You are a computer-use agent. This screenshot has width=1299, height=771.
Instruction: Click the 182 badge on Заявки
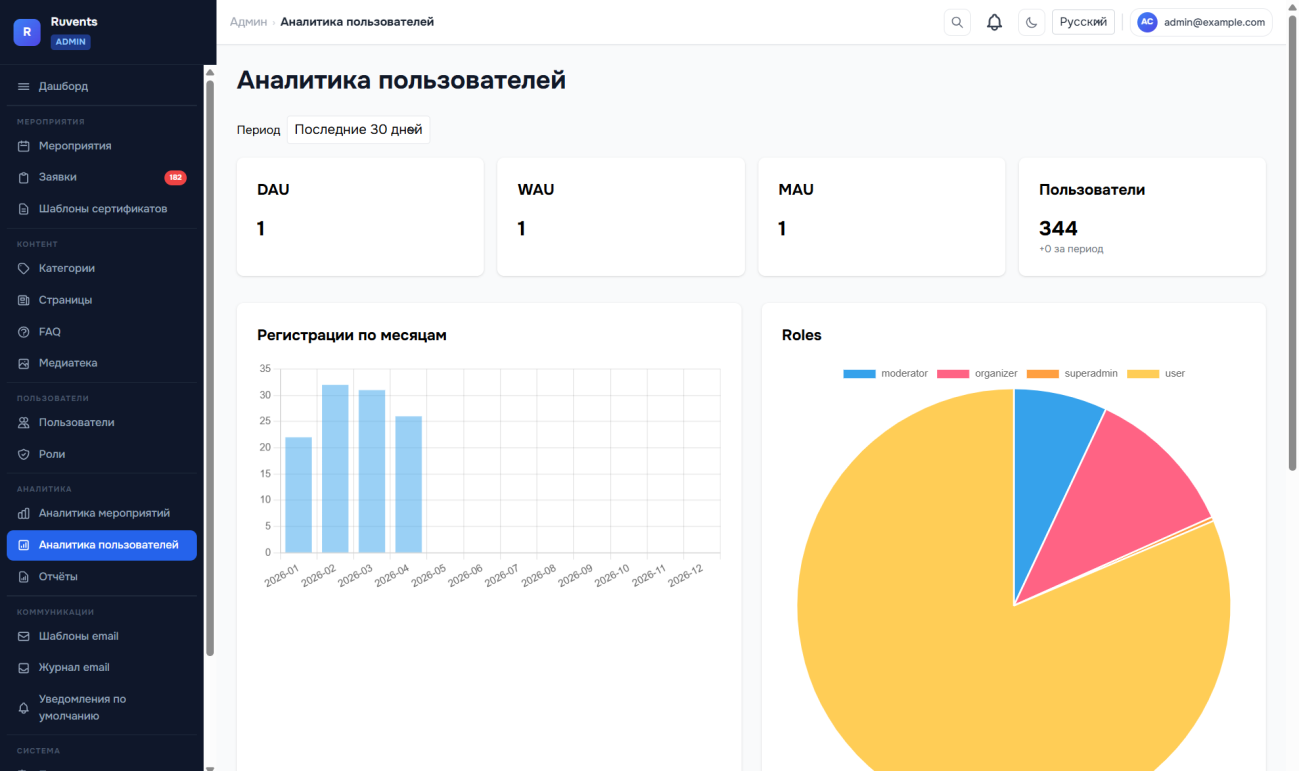click(175, 178)
